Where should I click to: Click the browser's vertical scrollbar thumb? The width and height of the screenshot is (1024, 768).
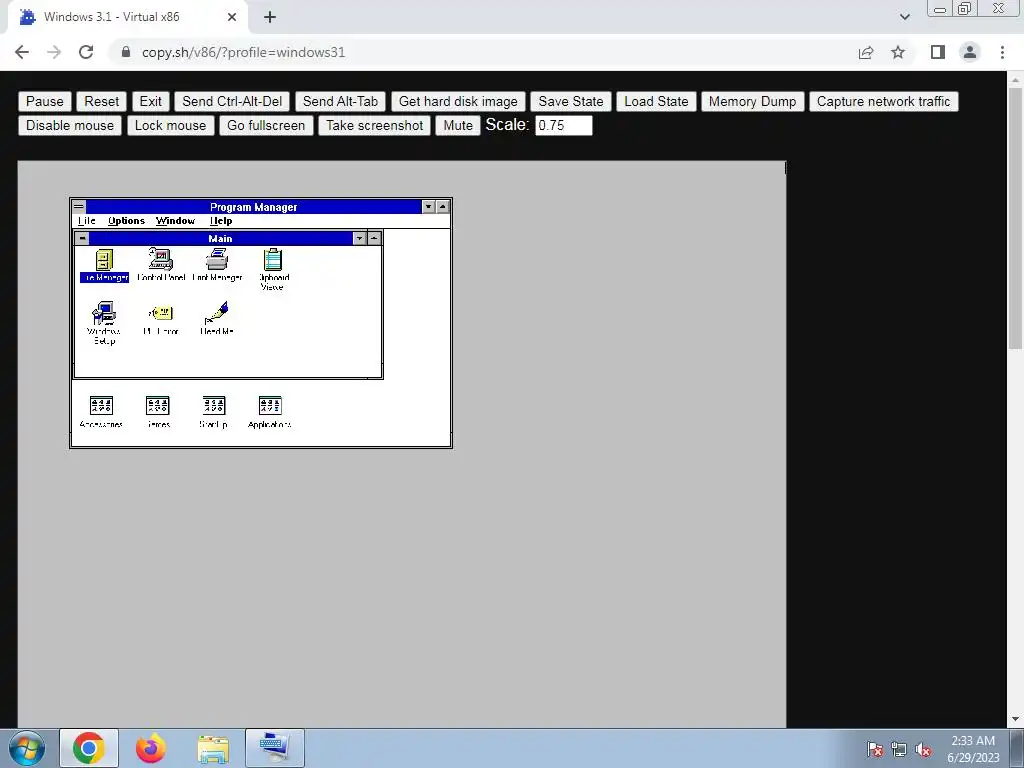tap(1015, 219)
